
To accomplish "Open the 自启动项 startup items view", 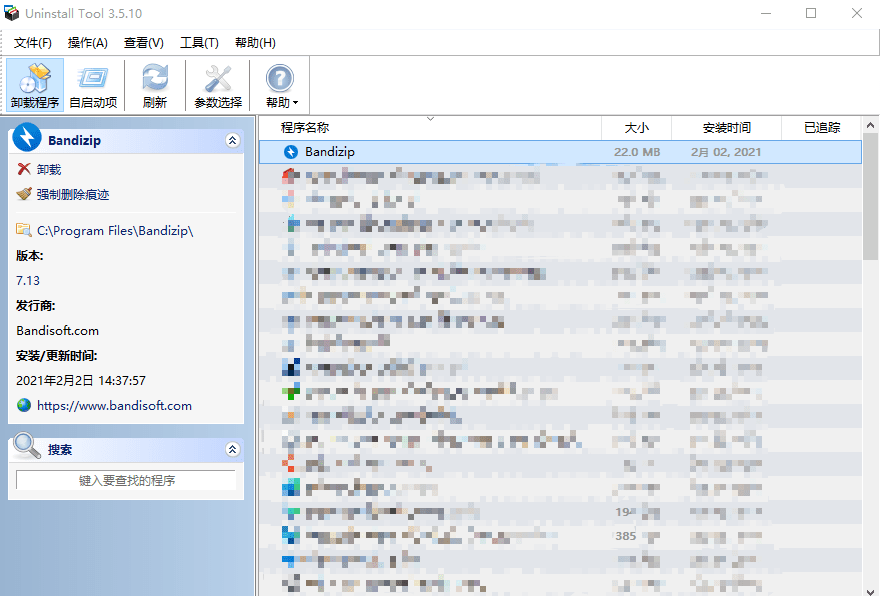I will [x=93, y=85].
